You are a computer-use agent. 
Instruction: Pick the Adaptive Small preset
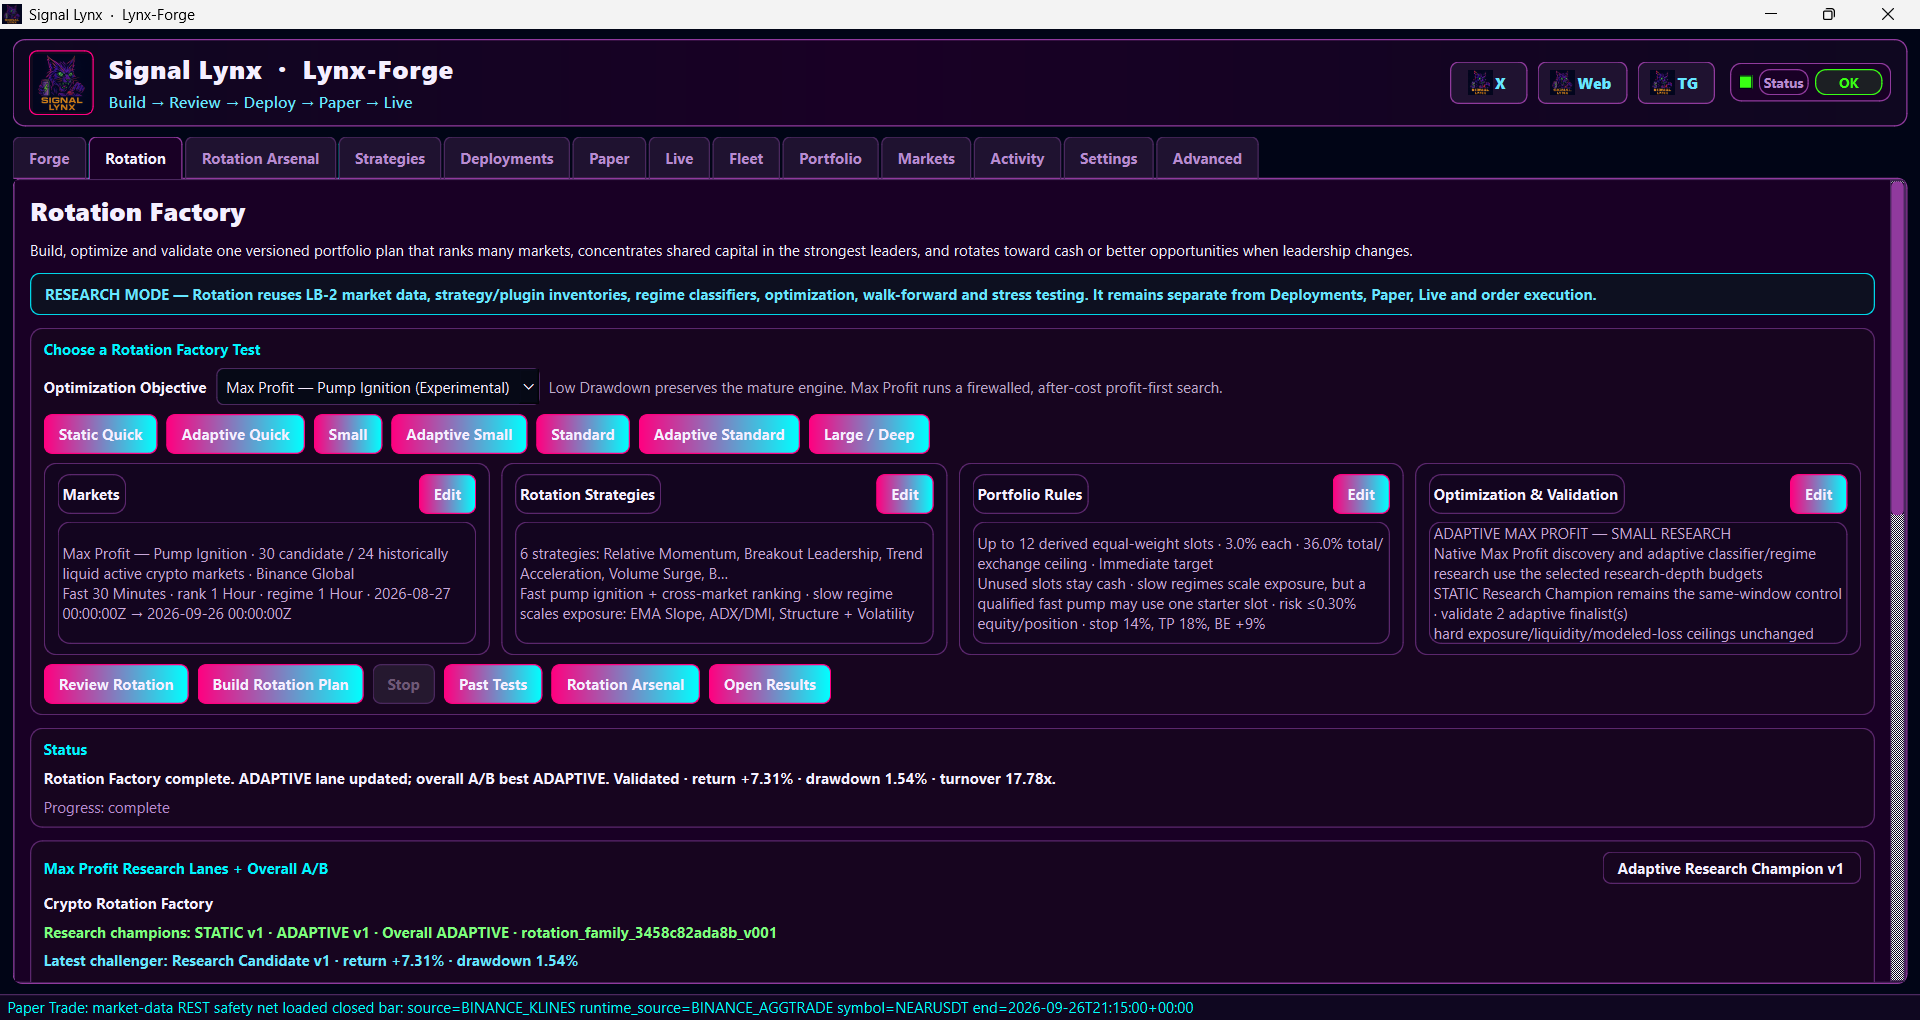tap(459, 434)
